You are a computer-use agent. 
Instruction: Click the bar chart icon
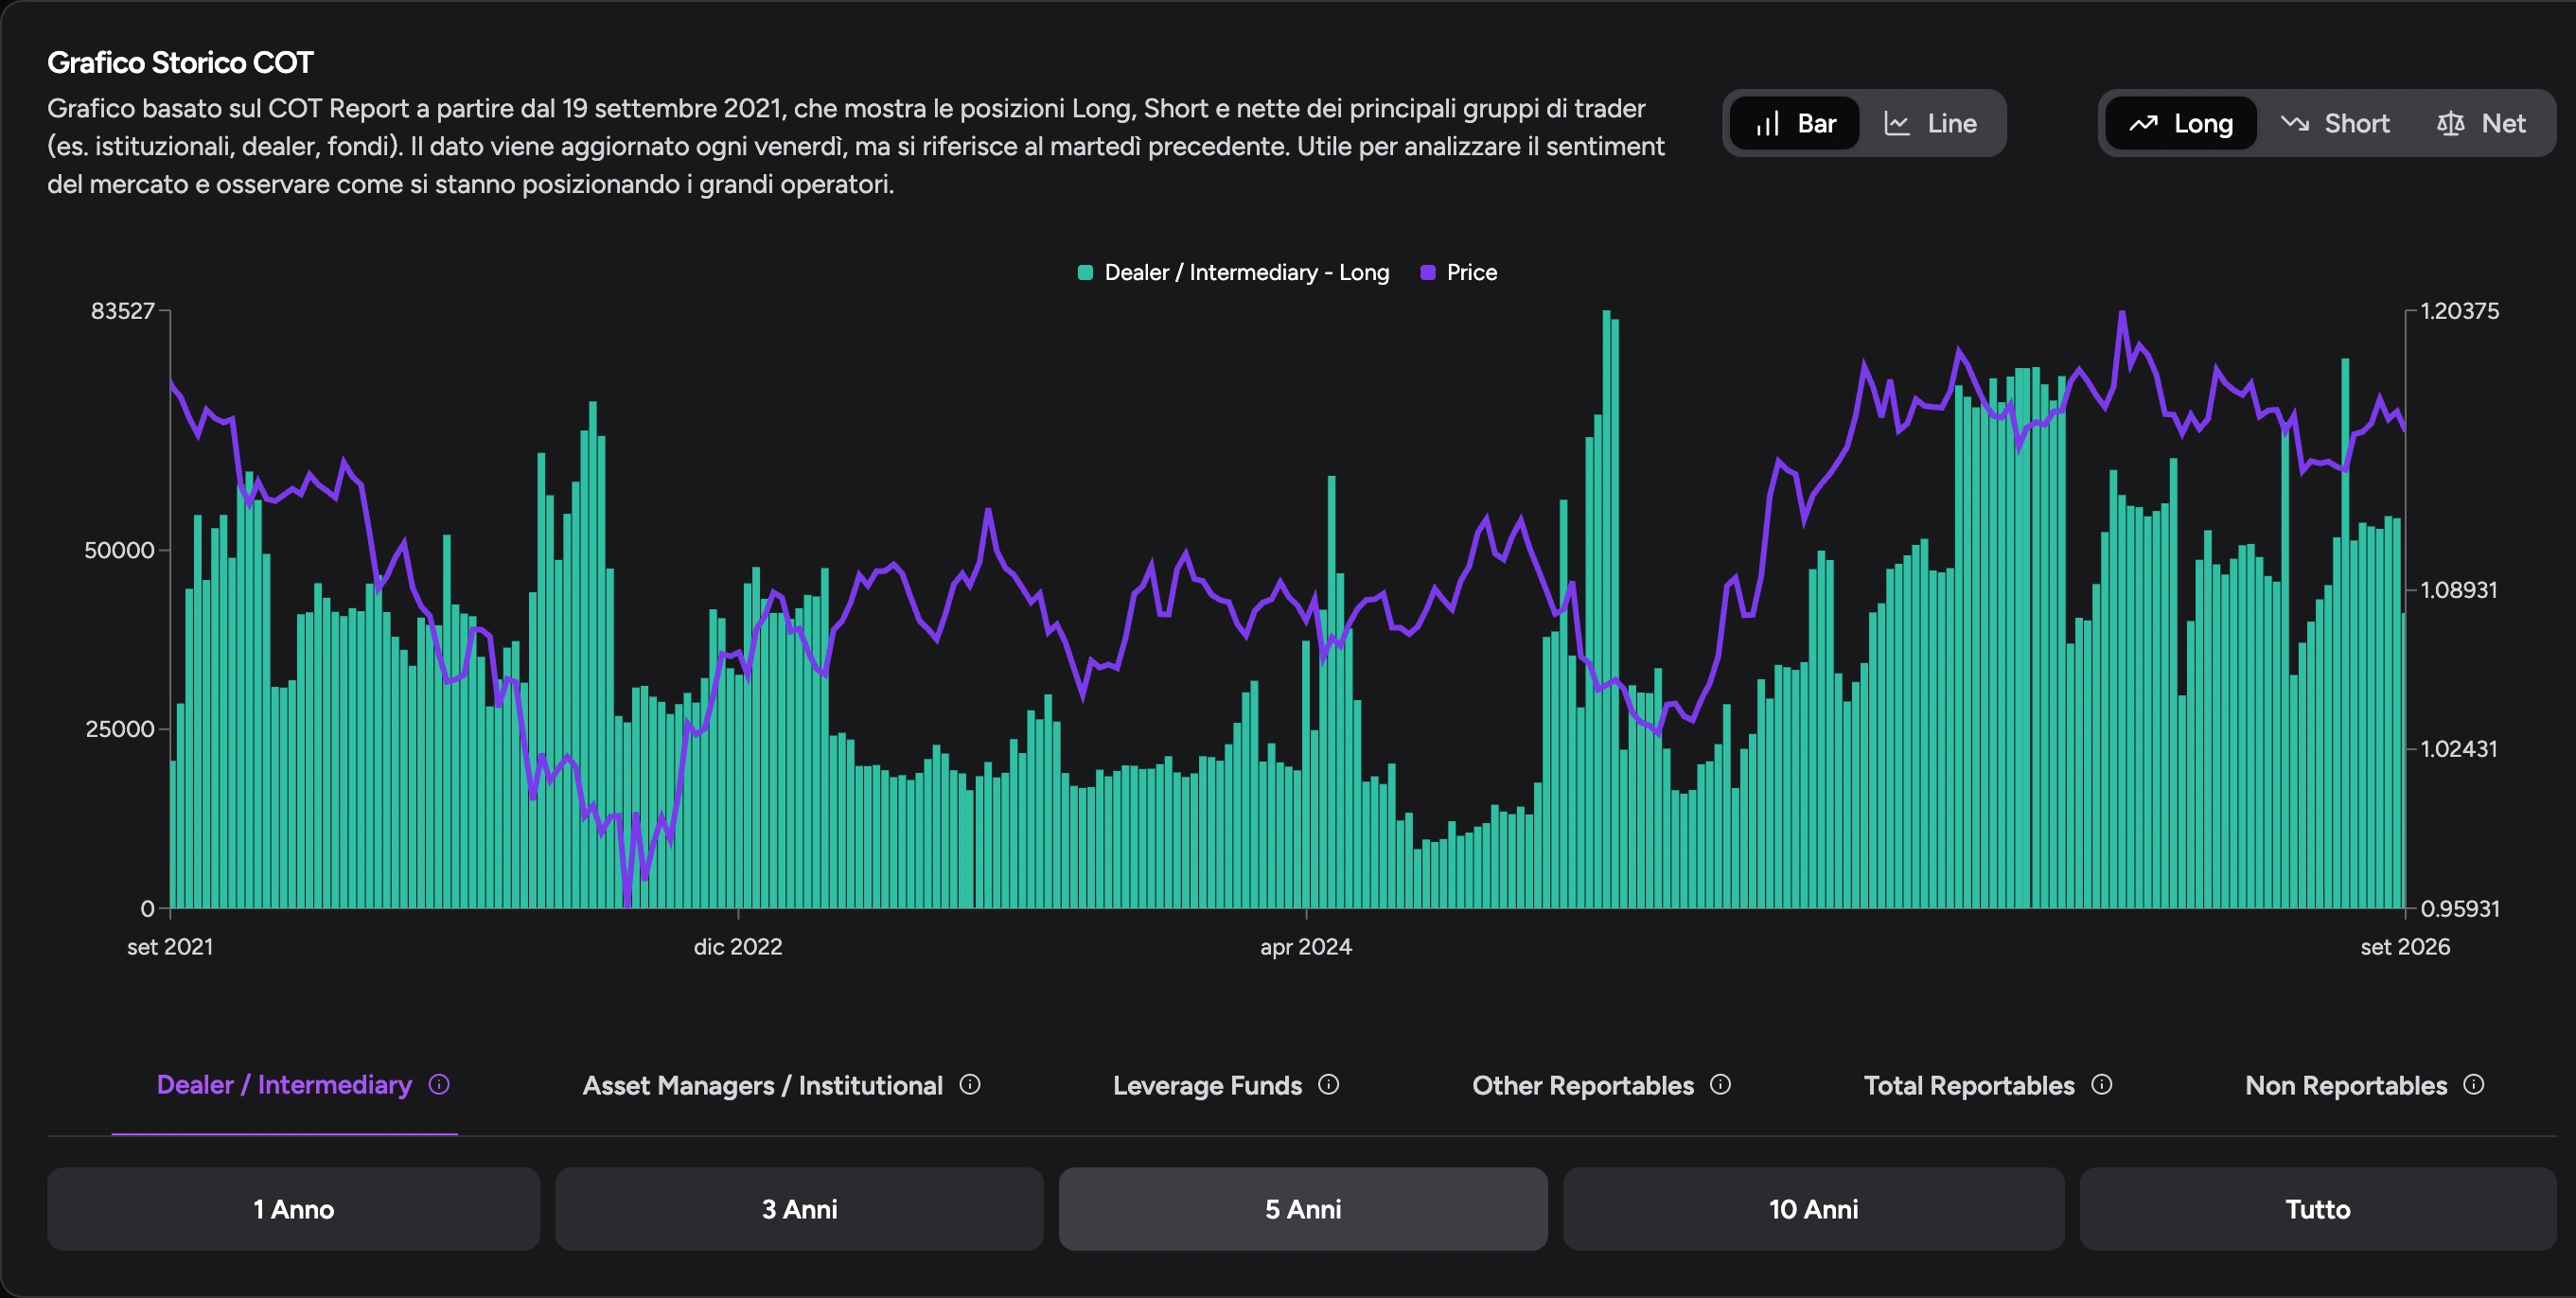tap(1768, 123)
